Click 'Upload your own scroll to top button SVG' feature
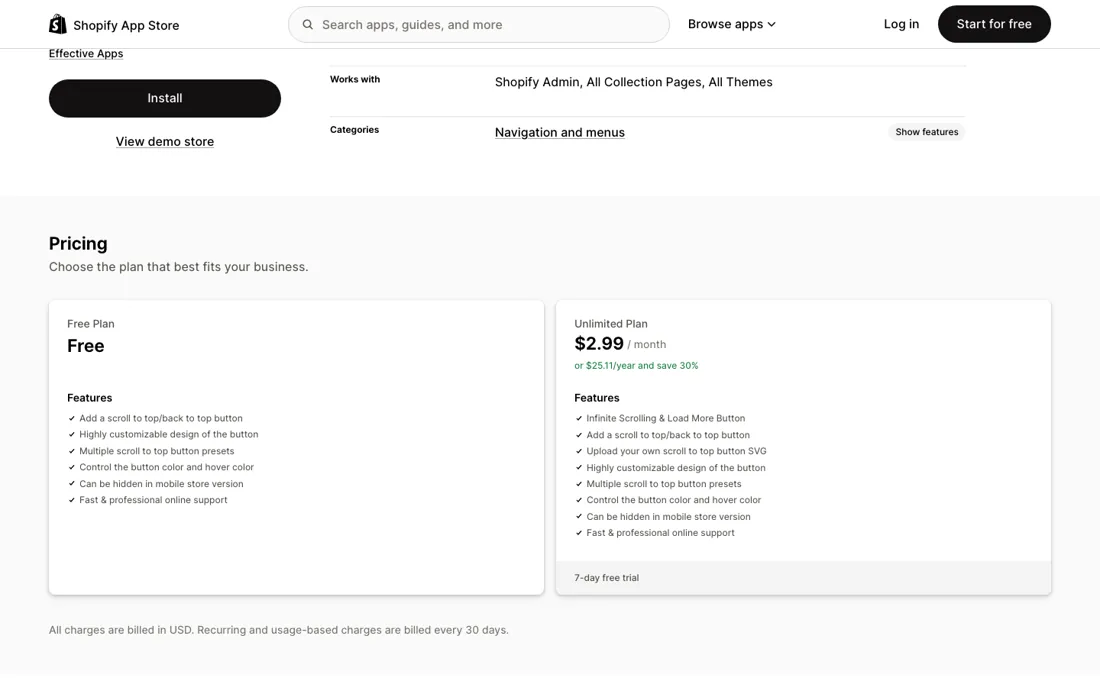 [x=676, y=451]
